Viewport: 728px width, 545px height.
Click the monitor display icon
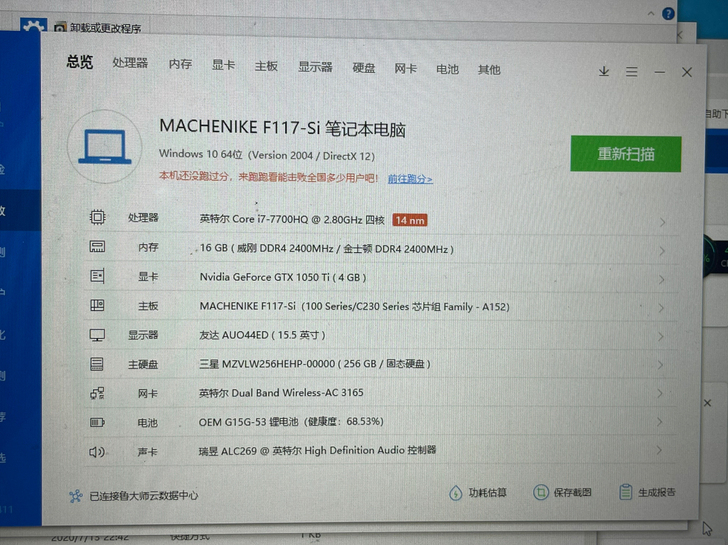click(97, 335)
